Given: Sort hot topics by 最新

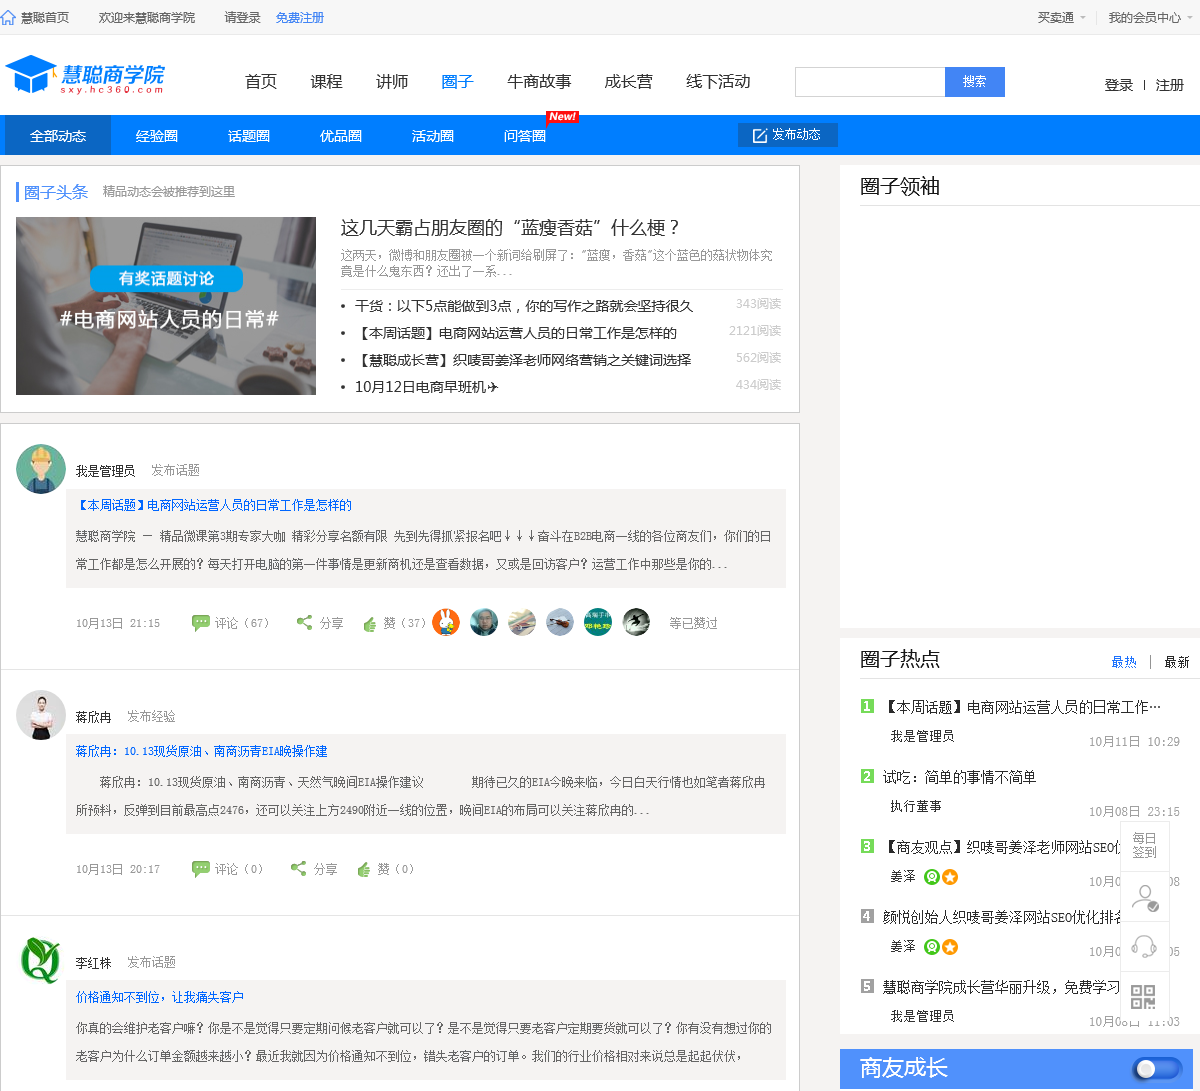Looking at the screenshot, I should click(x=1176, y=662).
